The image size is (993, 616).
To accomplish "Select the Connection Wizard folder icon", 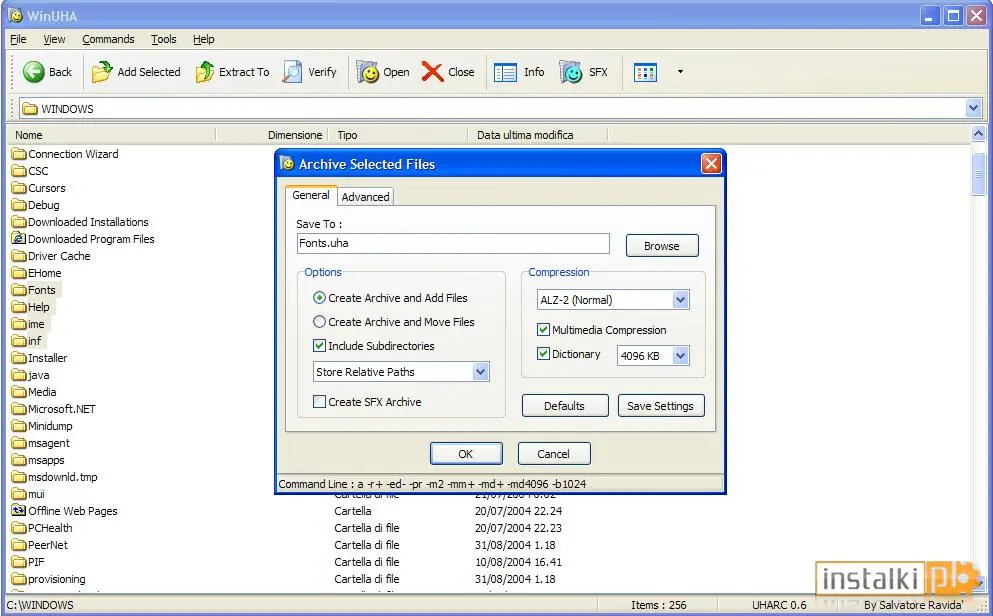I will coord(19,154).
